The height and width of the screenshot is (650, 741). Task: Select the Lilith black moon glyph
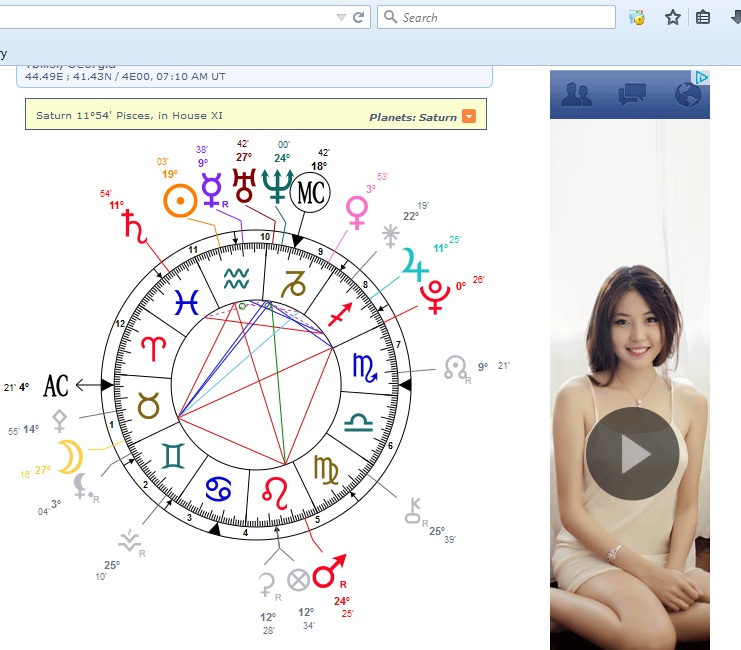tap(81, 485)
